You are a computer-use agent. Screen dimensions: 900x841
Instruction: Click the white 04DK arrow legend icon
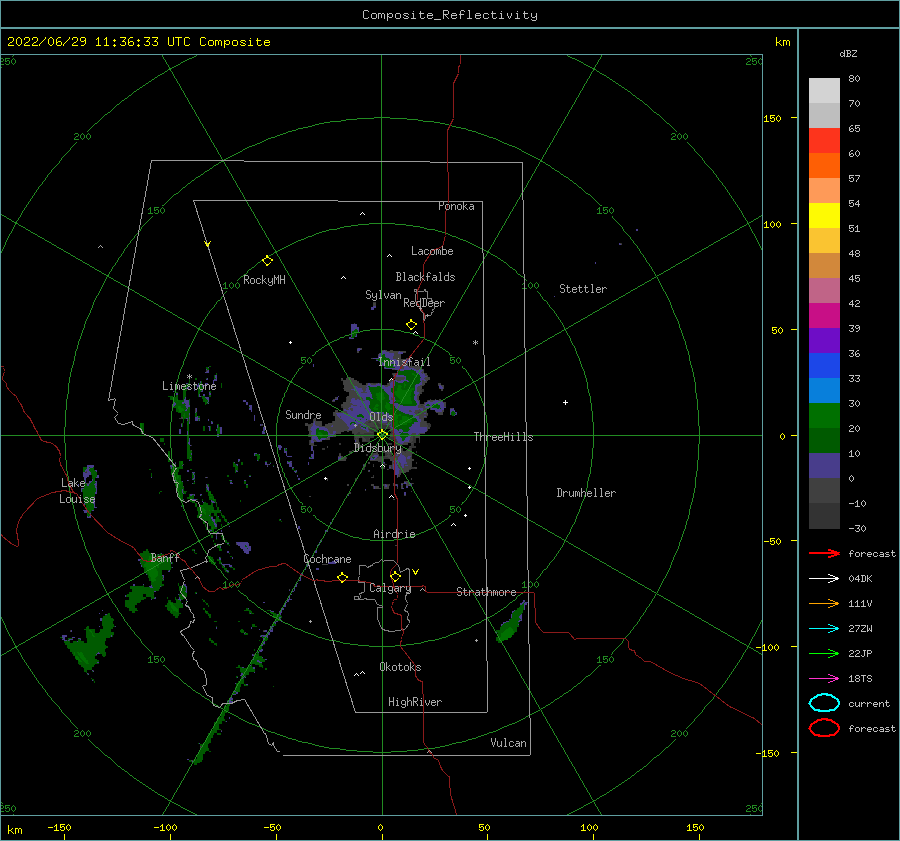[x=824, y=579]
